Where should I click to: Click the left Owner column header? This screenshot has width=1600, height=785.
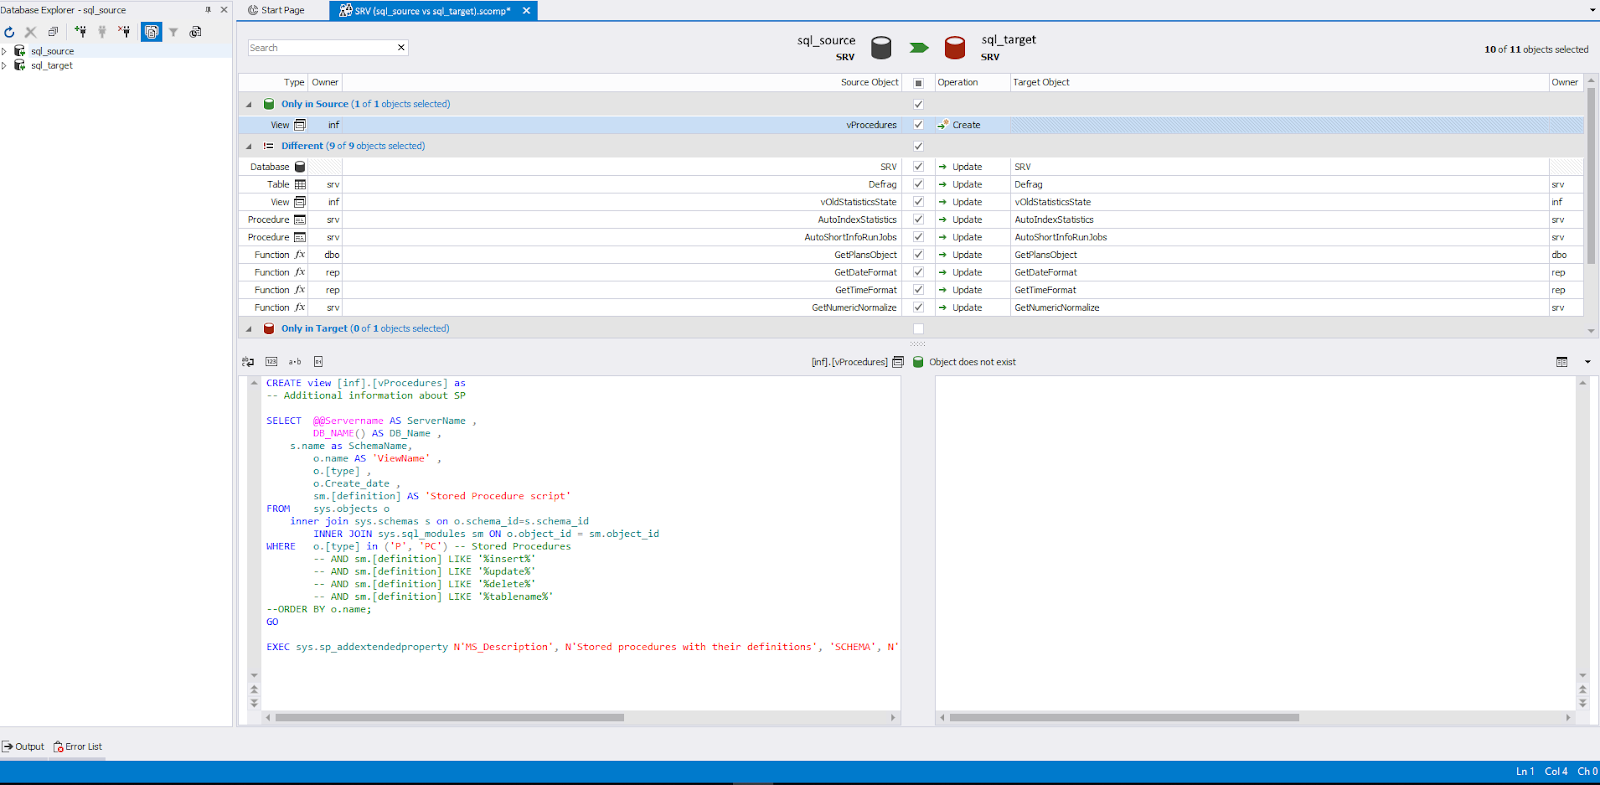[x=325, y=83]
